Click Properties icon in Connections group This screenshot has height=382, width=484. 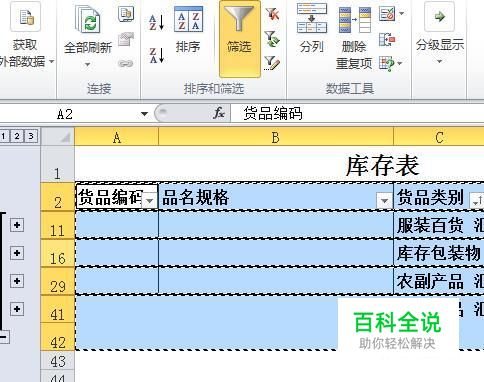[126, 39]
